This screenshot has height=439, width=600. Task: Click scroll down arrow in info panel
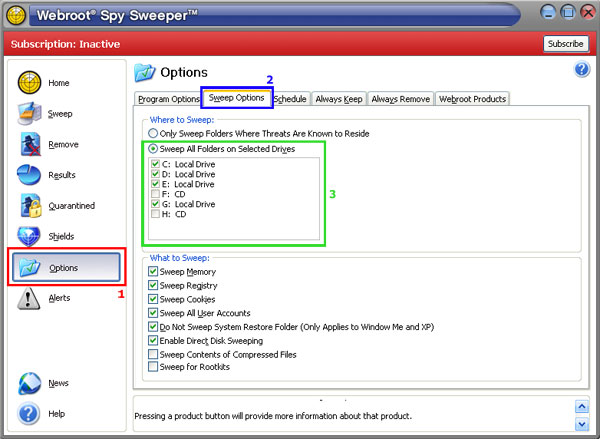582,424
